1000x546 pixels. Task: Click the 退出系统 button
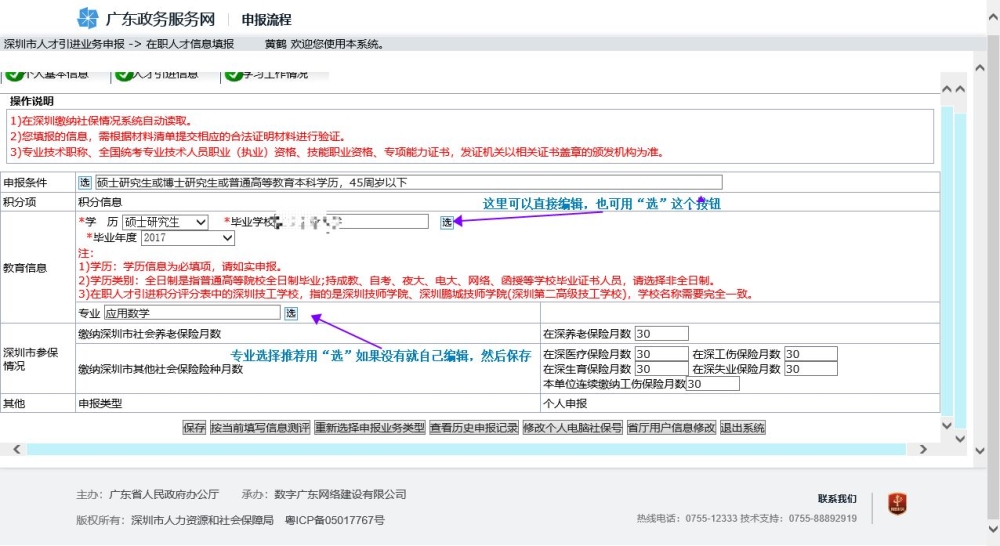[742, 427]
